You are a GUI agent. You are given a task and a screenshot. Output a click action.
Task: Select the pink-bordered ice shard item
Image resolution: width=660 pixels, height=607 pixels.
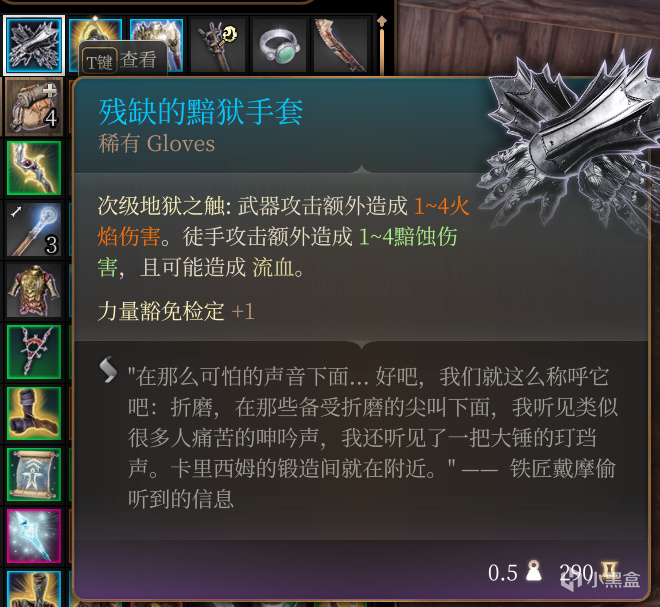coord(34,536)
